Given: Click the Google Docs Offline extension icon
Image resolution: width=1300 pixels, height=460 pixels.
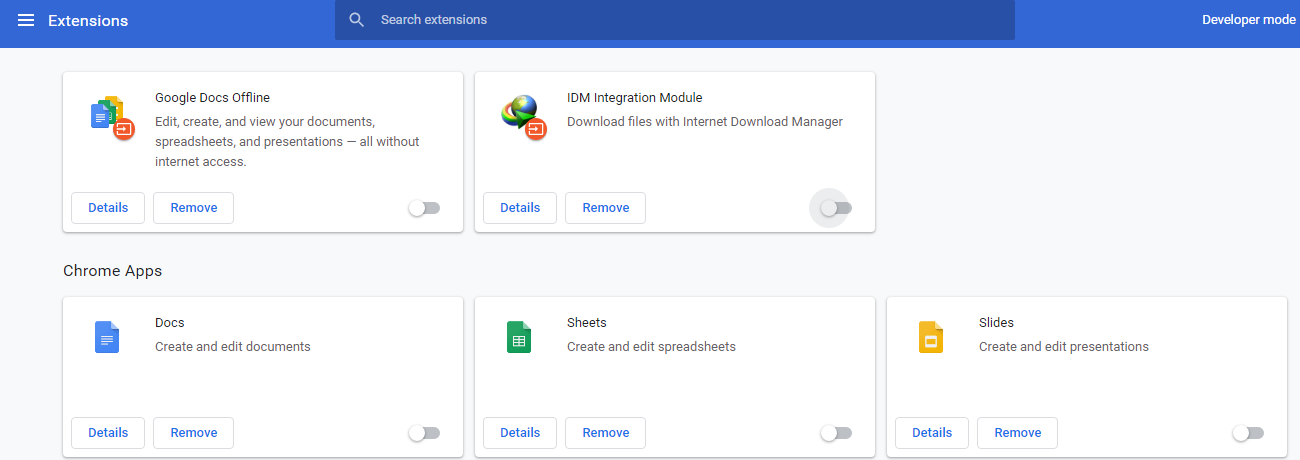Looking at the screenshot, I should point(111,117).
